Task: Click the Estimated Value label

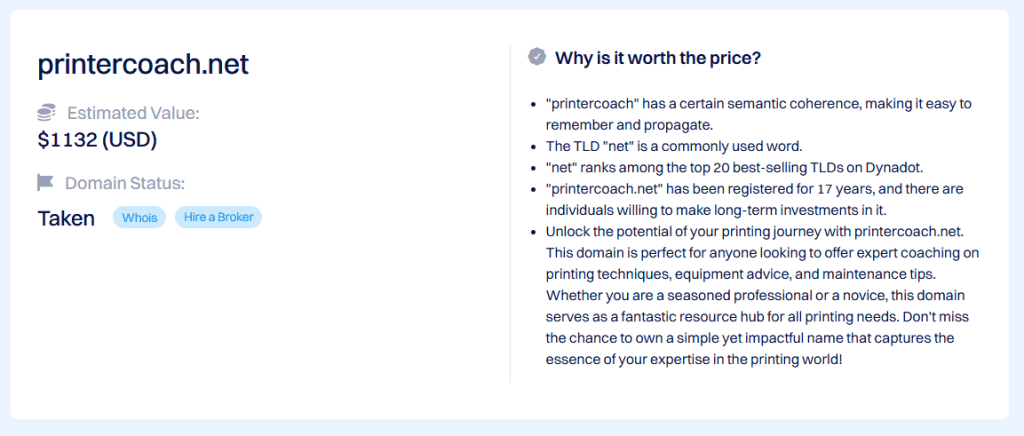Action: [133, 113]
